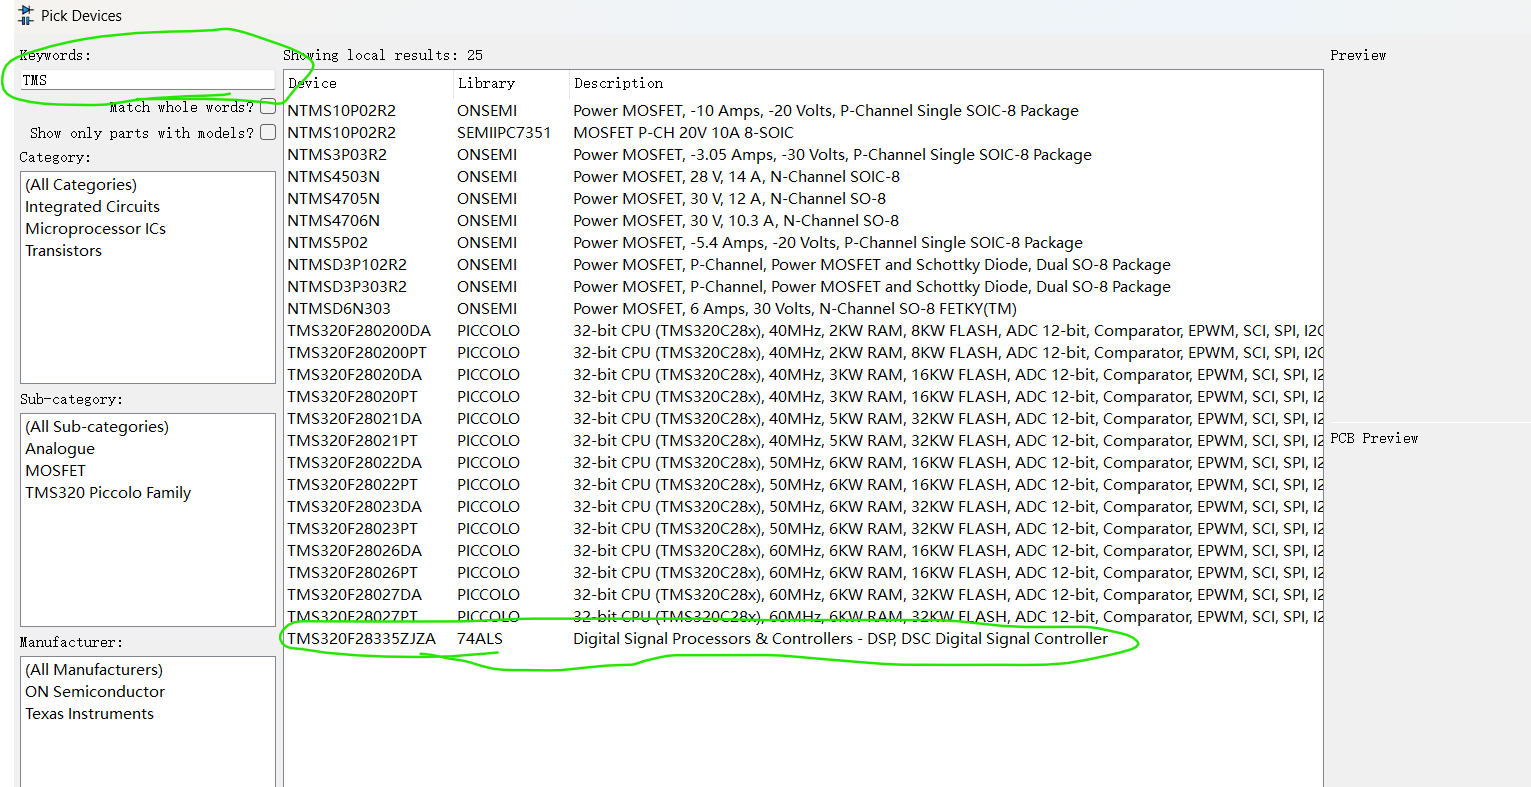1531x787 pixels.
Task: Click the Keywords field containing TMS
Action: [147, 80]
